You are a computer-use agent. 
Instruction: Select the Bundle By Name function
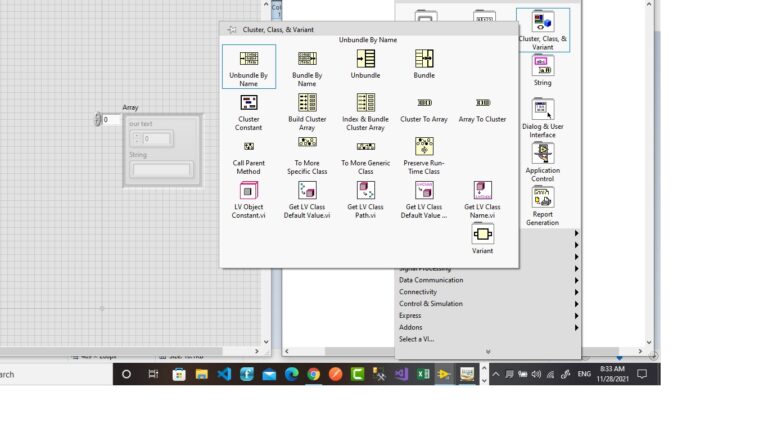(x=307, y=67)
